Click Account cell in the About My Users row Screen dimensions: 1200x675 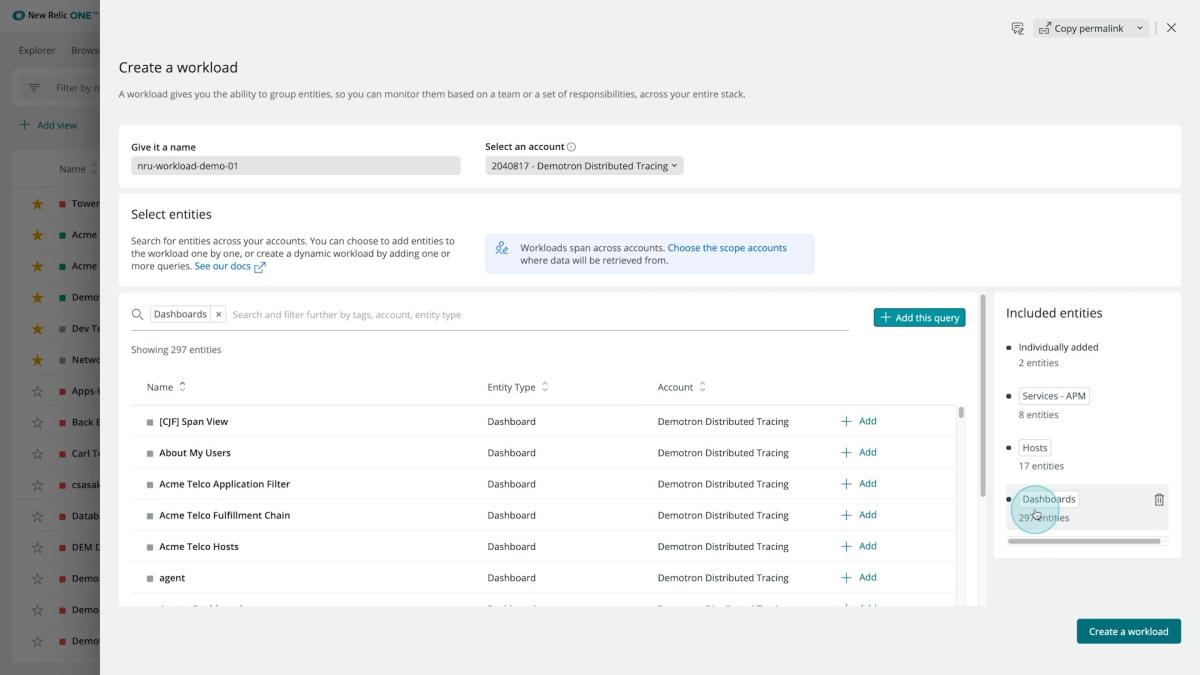(723, 453)
